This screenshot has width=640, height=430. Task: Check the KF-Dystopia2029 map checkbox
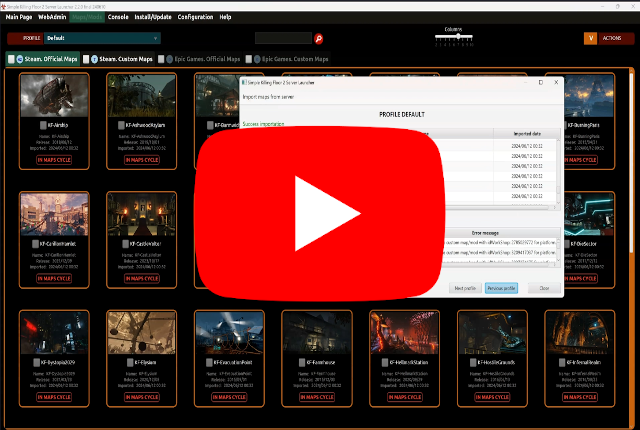coord(36,362)
